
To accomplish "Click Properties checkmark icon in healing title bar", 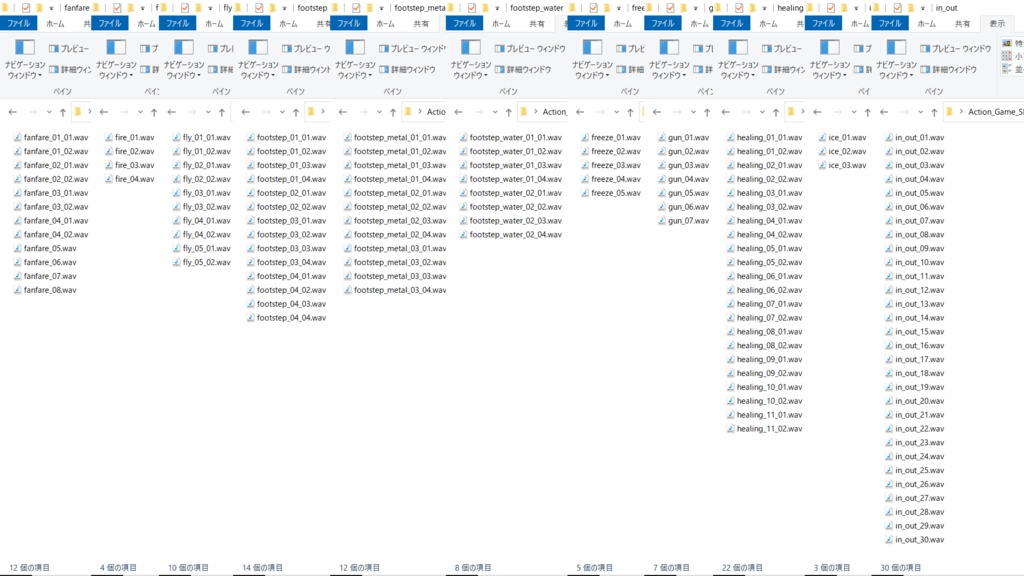I will (739, 8).
